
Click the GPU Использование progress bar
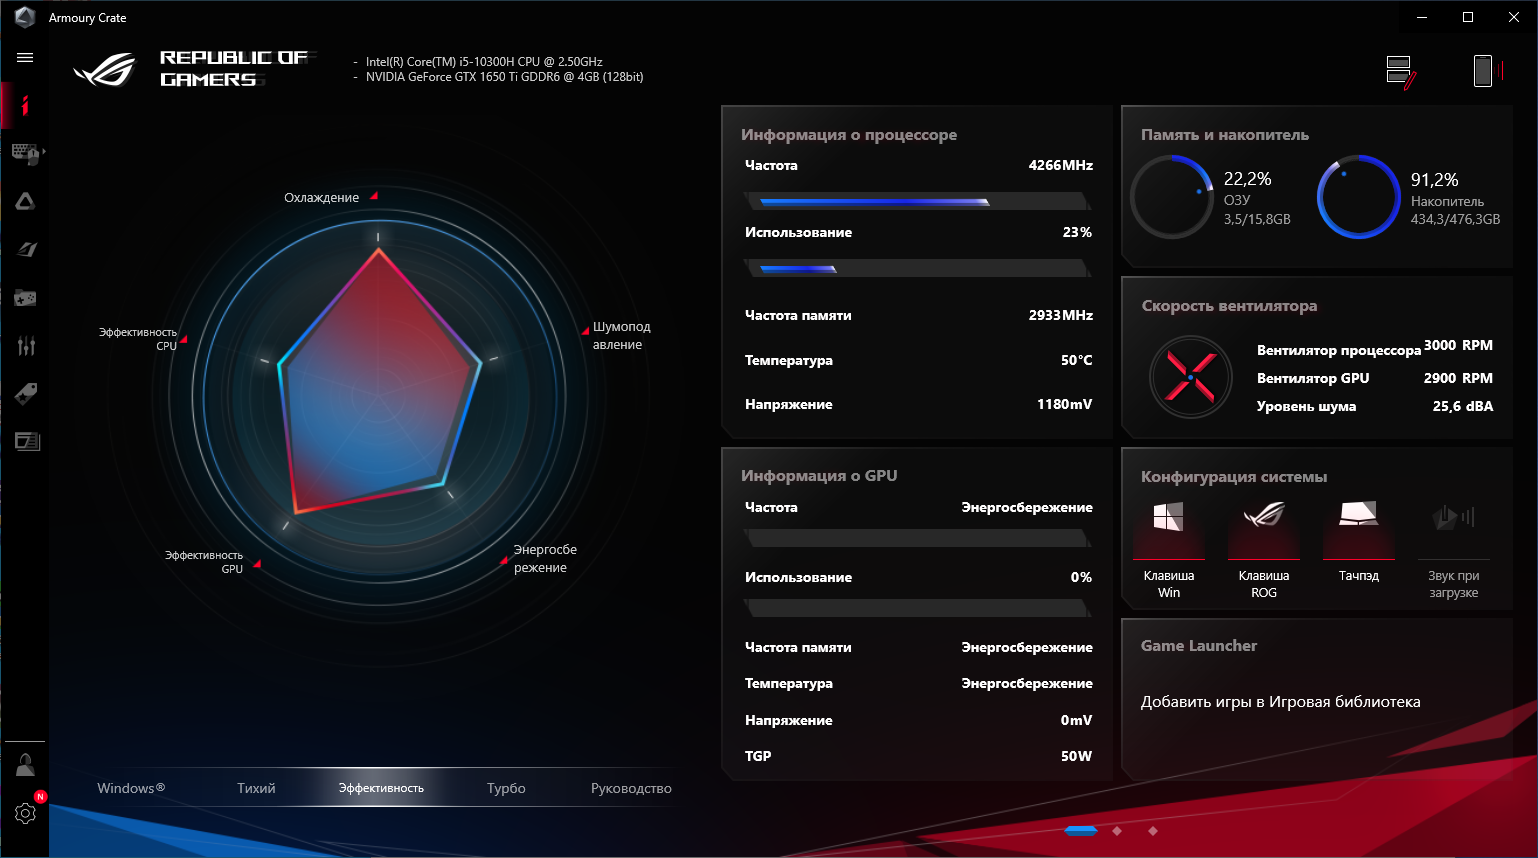tap(917, 608)
